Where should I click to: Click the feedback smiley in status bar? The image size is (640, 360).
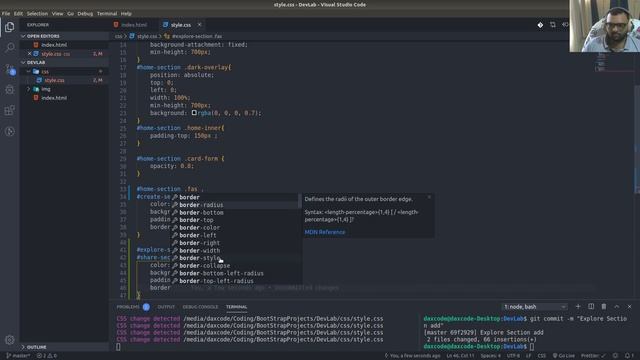(x=616, y=356)
